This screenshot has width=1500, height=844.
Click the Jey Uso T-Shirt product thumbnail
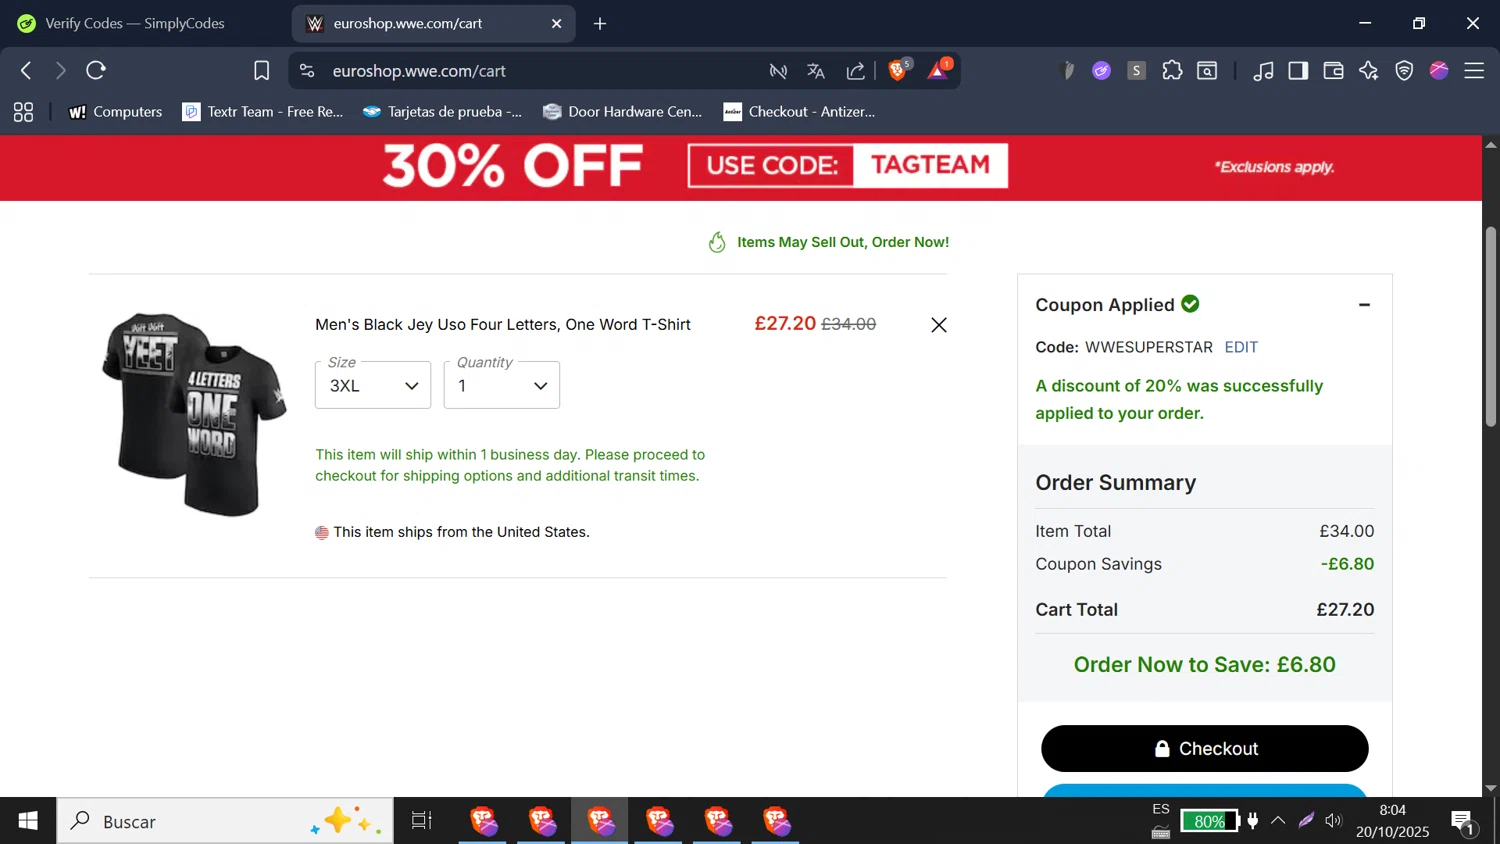click(193, 414)
